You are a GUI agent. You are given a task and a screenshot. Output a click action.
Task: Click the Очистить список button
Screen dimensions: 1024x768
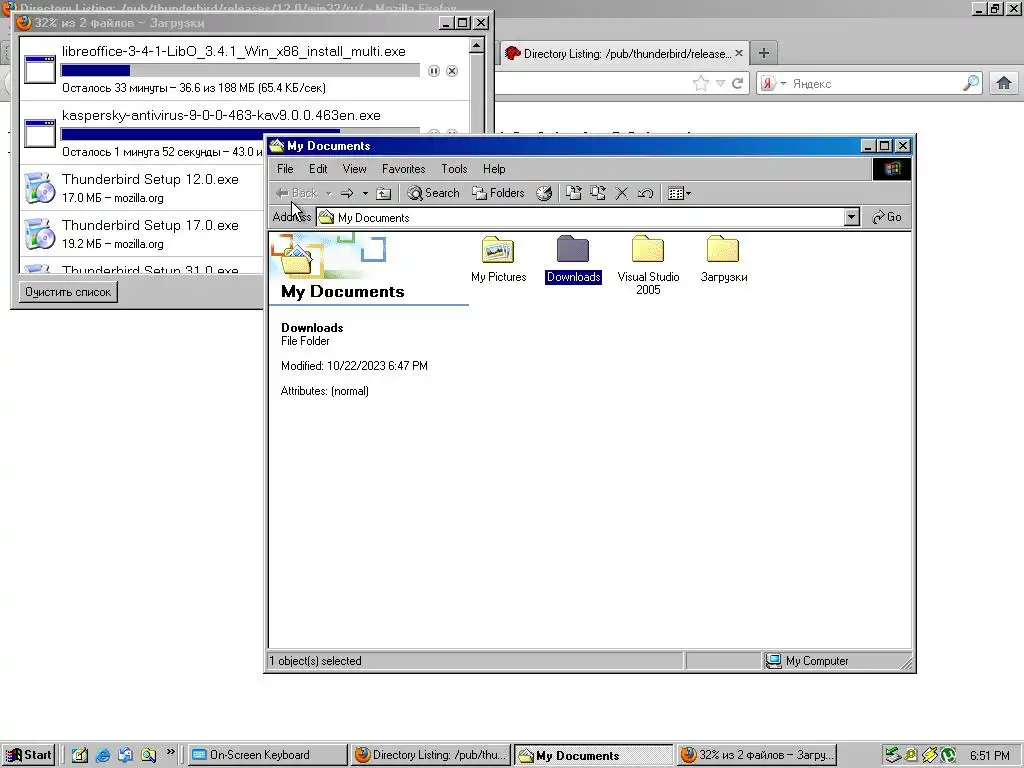click(x=68, y=292)
